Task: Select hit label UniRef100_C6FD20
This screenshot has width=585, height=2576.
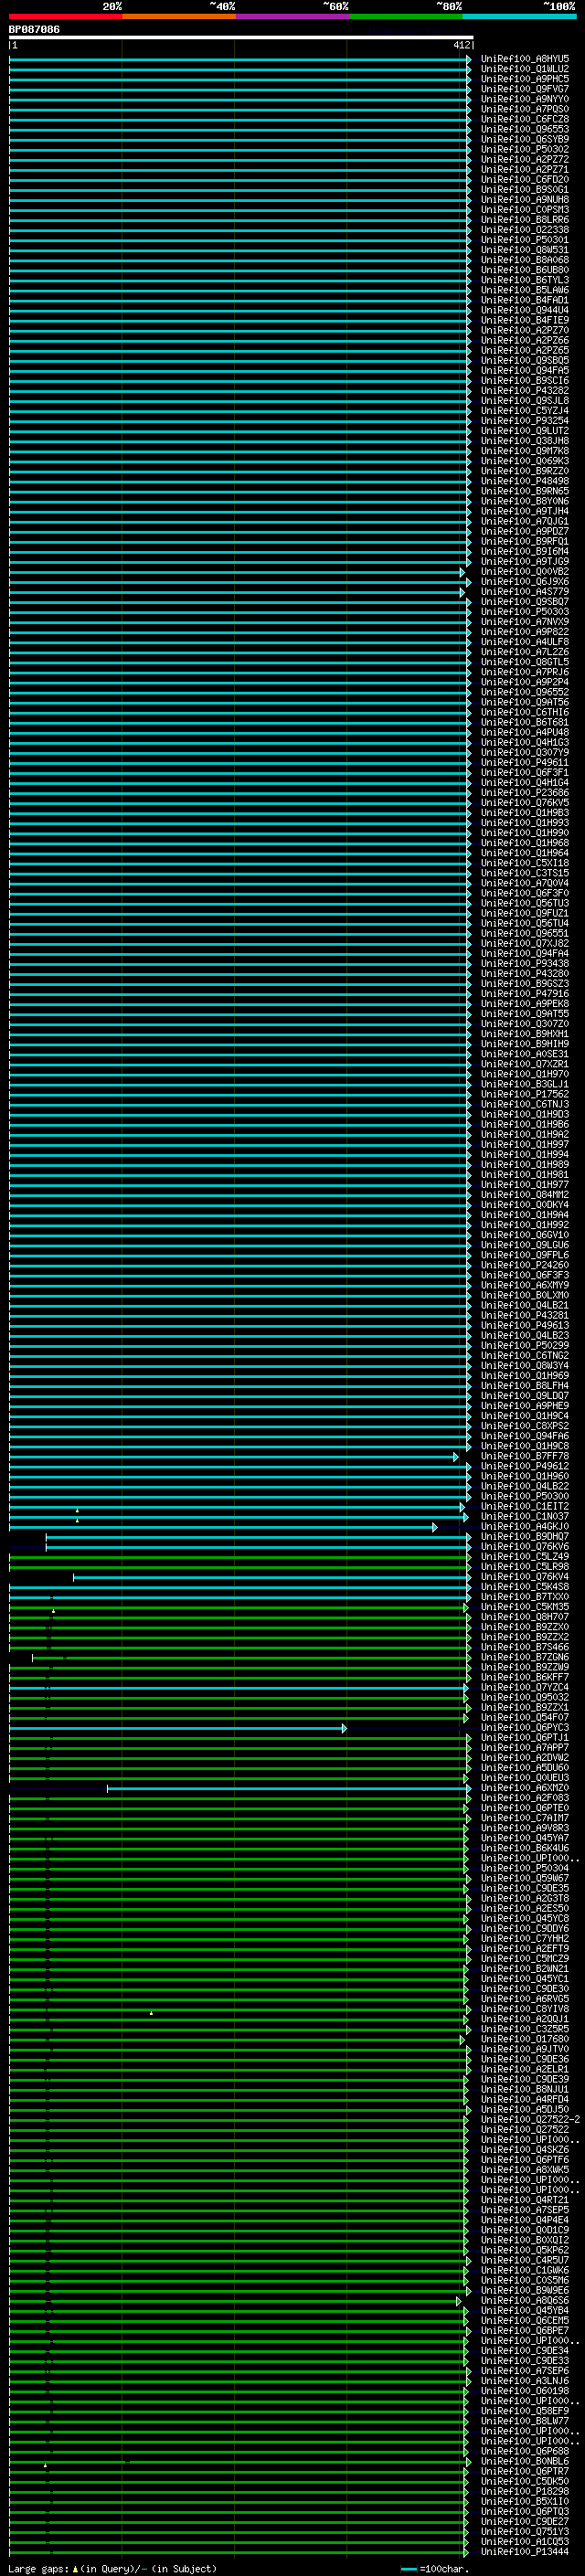Action: (525, 180)
